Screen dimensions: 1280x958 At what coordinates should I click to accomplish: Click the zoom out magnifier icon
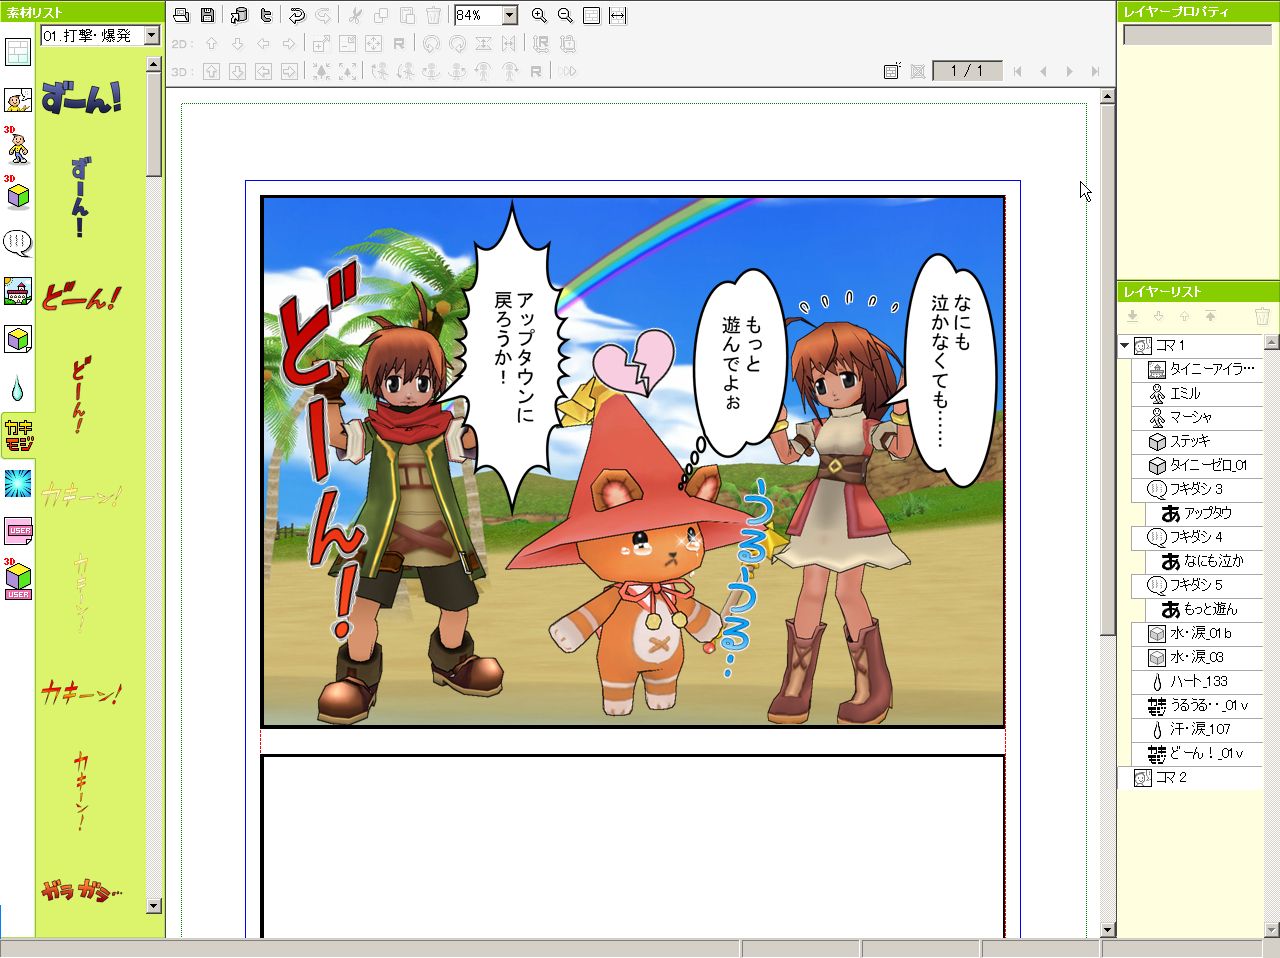565,15
